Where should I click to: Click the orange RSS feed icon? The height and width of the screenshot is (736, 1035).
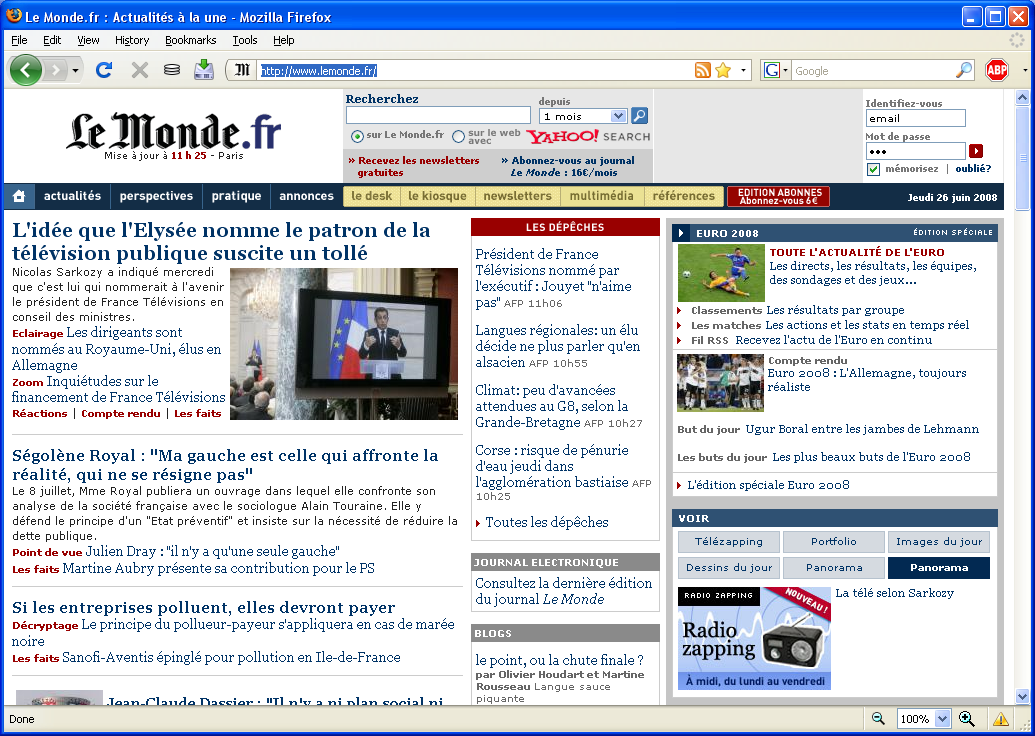tap(703, 70)
